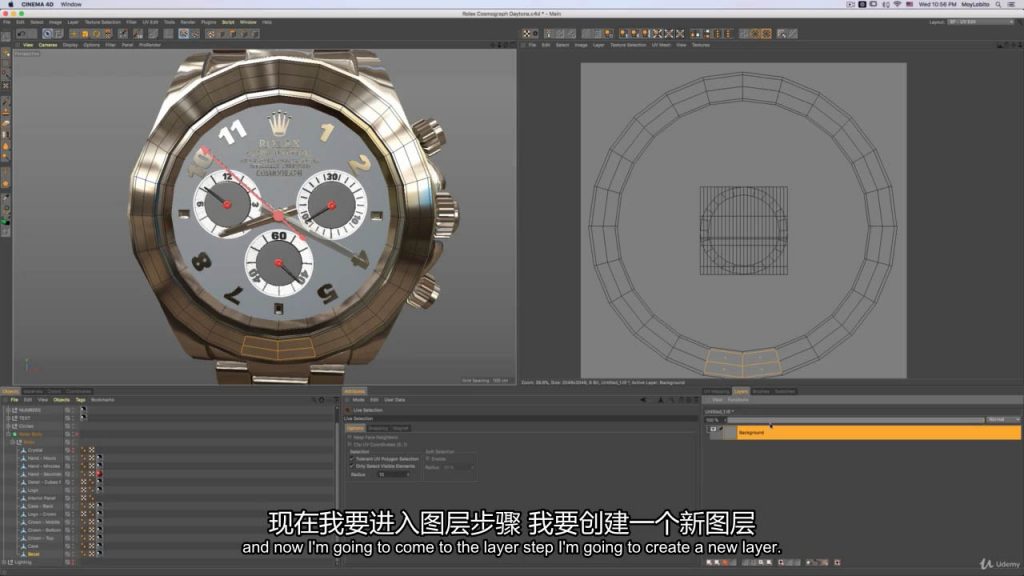The height and width of the screenshot is (576, 1024).
Task: Toggle Tolerant UV Polygon Selection checkbox
Action: 351,459
